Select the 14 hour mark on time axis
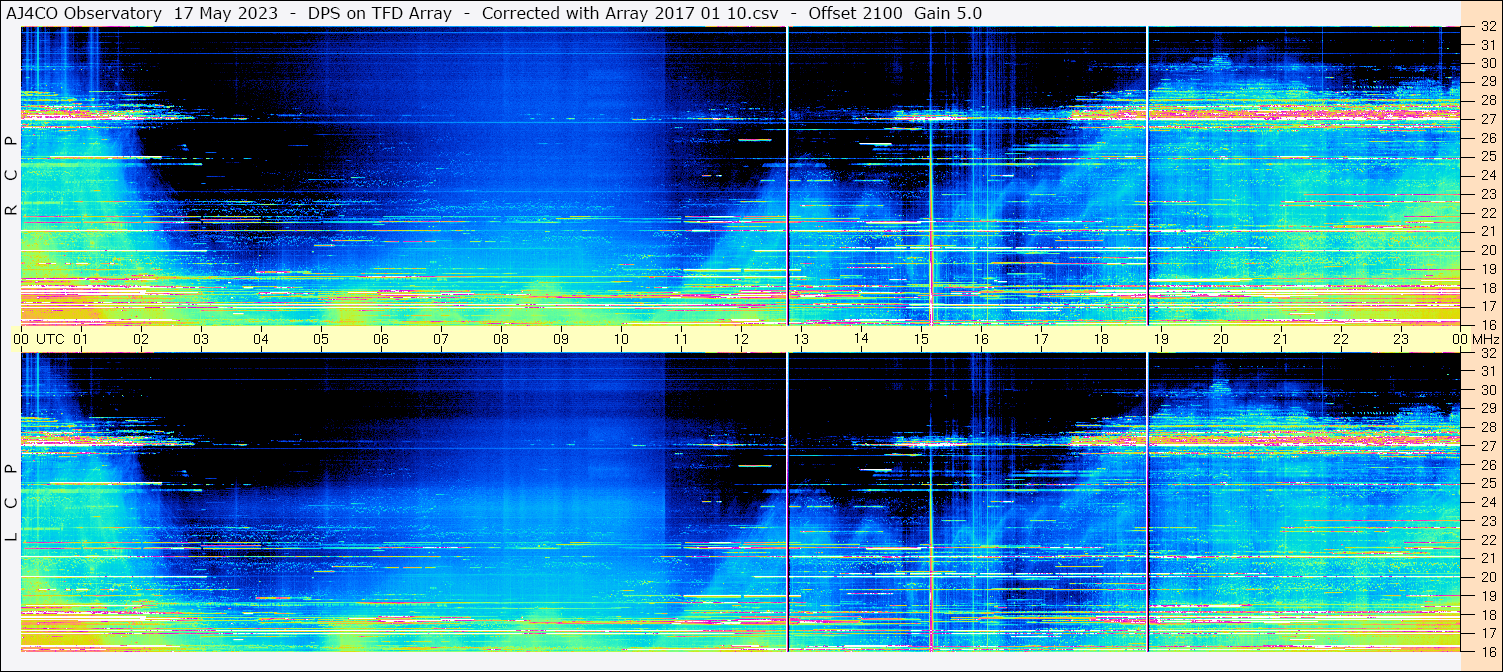 pos(861,339)
